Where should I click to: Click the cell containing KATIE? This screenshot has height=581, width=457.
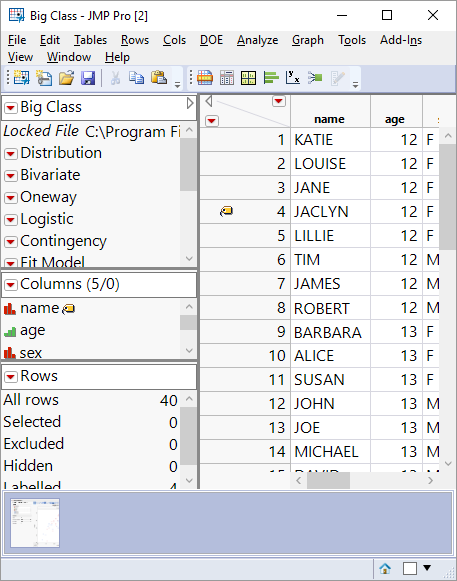pyautogui.click(x=330, y=140)
